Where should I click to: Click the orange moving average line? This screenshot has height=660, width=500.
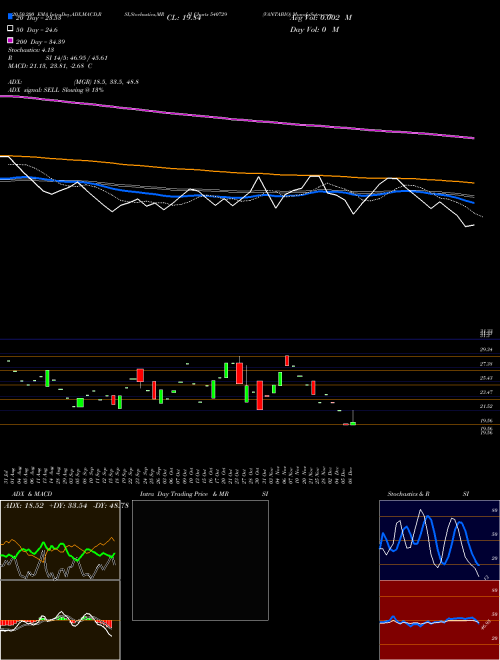click(237, 172)
